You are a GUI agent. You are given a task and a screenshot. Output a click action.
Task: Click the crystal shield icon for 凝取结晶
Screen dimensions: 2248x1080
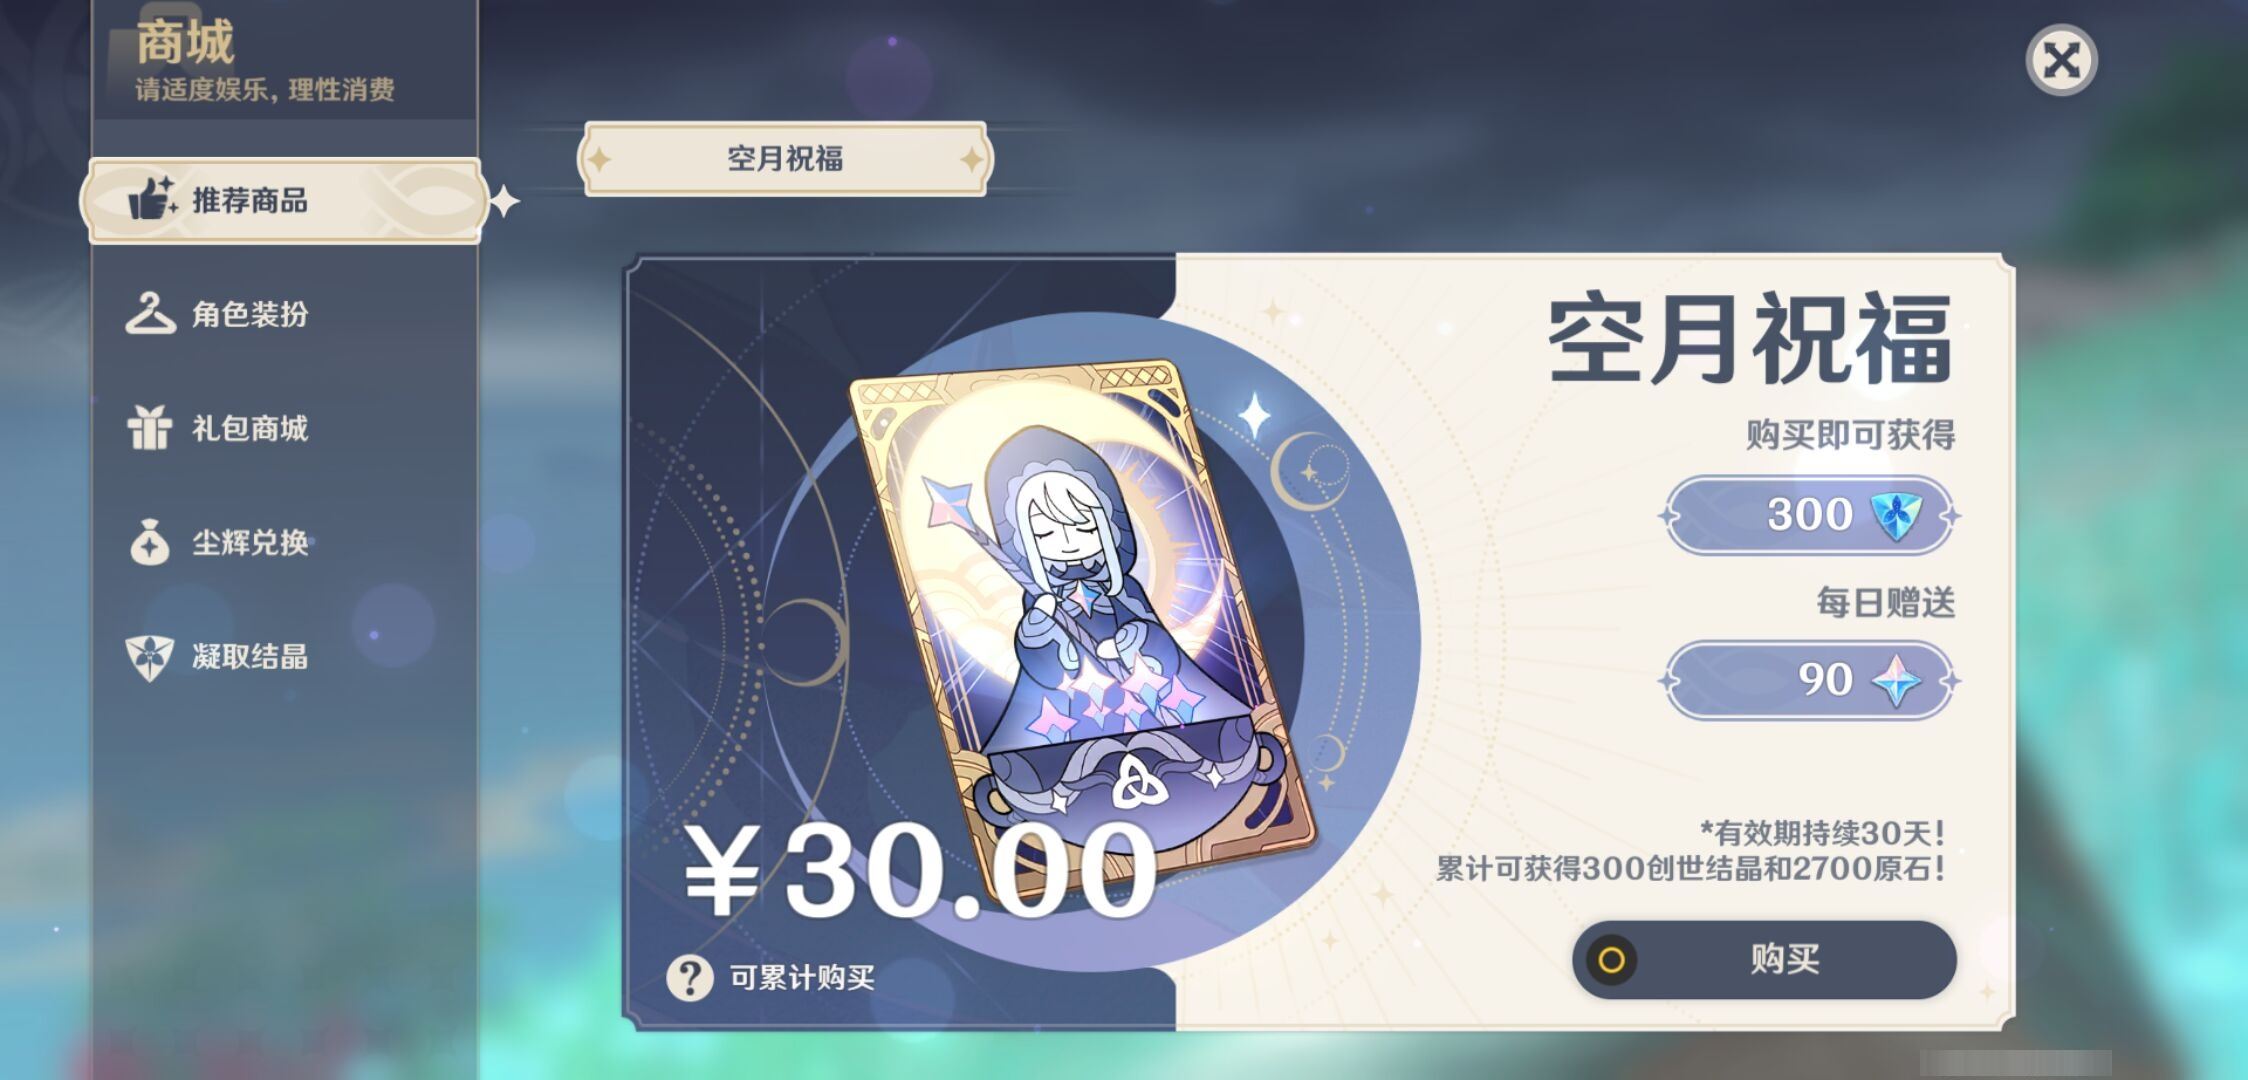tap(150, 657)
